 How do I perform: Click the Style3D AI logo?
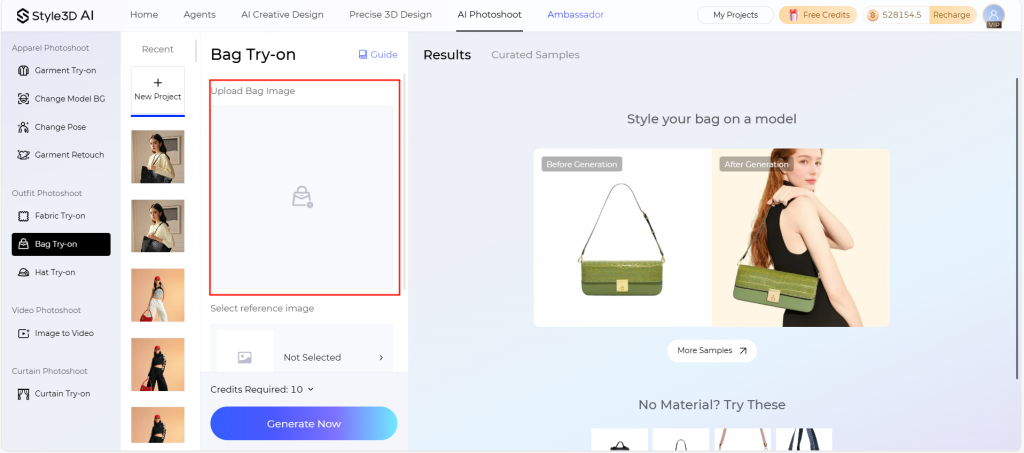coord(55,15)
